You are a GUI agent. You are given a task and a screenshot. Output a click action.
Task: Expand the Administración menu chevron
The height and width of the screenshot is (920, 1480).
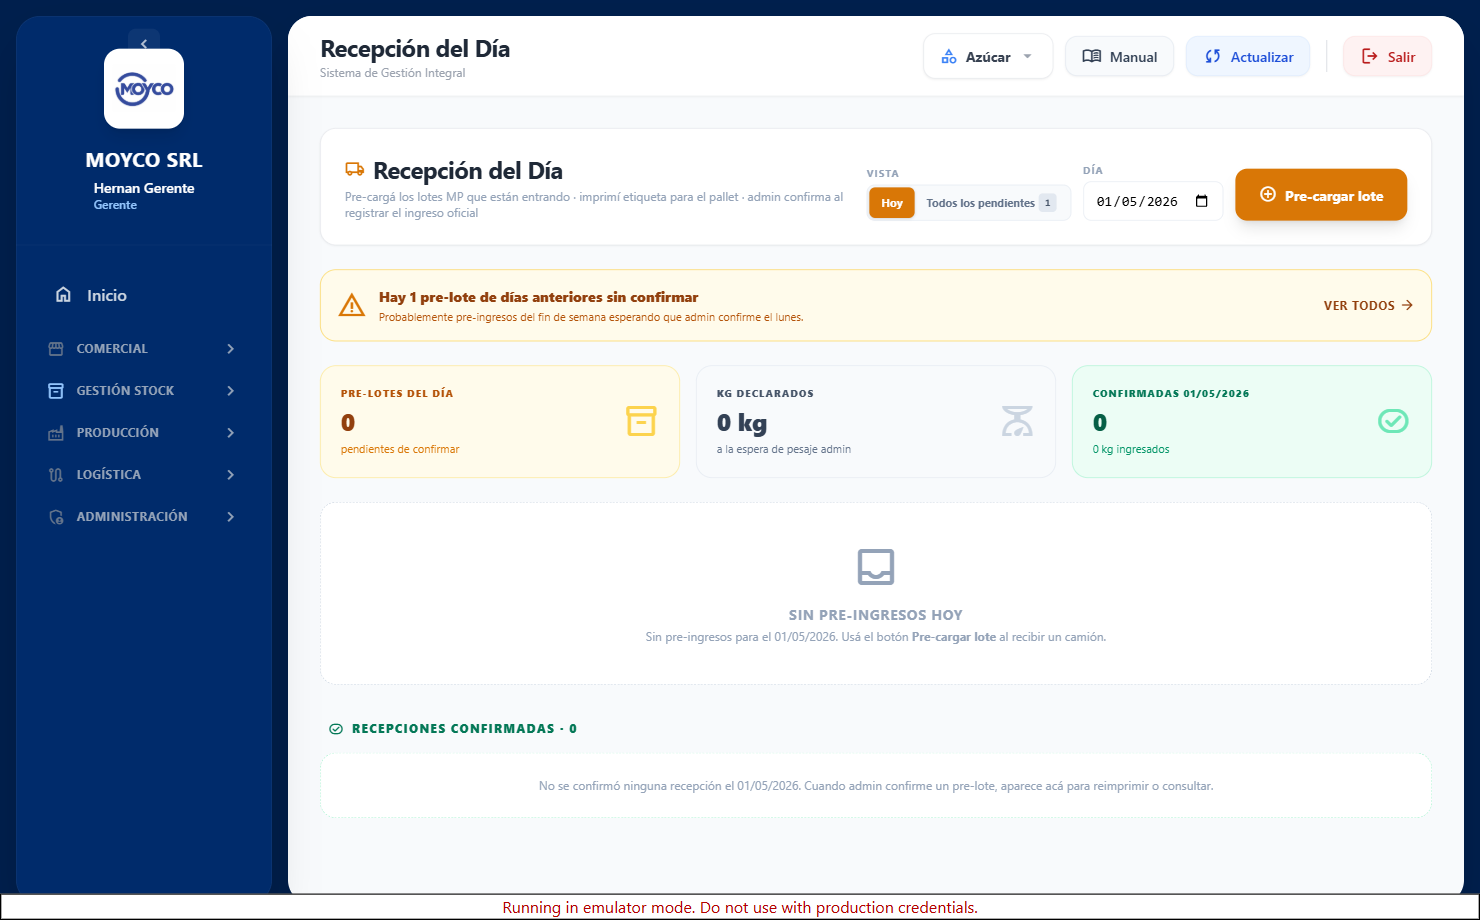[230, 517]
